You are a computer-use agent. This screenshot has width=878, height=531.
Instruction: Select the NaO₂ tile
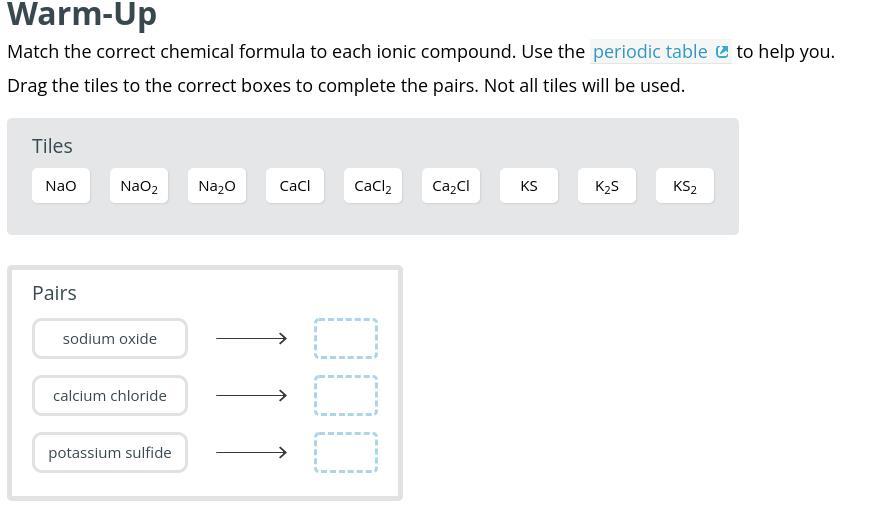[x=139, y=186]
